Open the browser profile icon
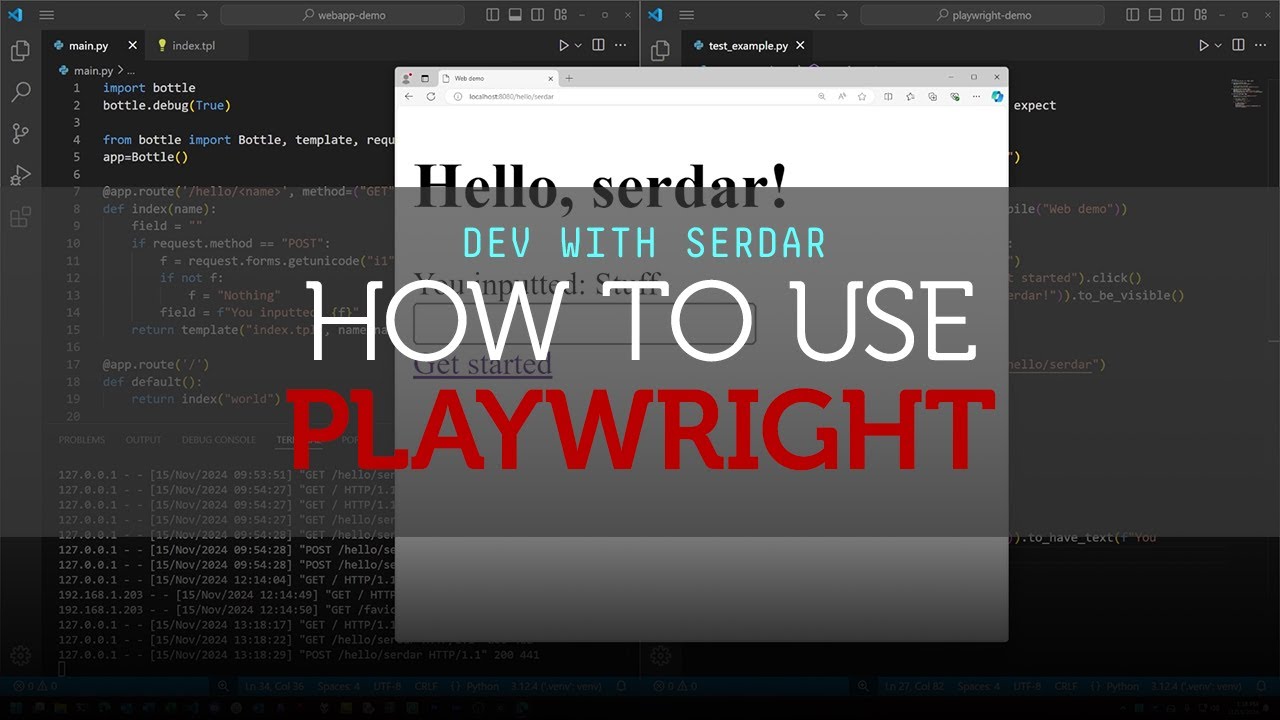The width and height of the screenshot is (1280, 720). click(x=407, y=78)
